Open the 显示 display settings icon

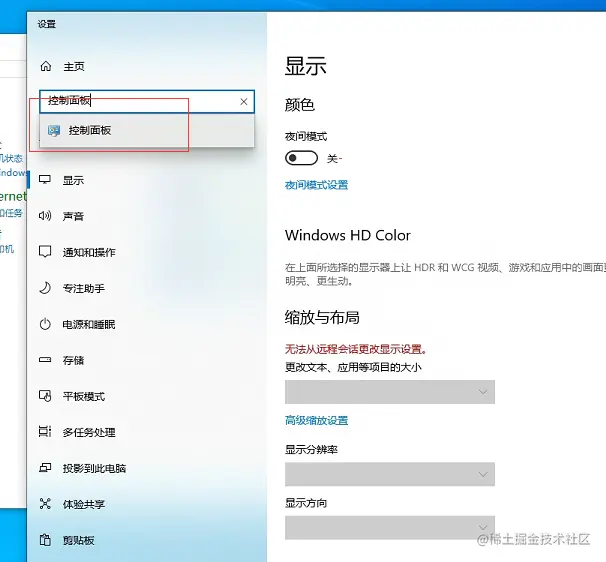[45, 180]
